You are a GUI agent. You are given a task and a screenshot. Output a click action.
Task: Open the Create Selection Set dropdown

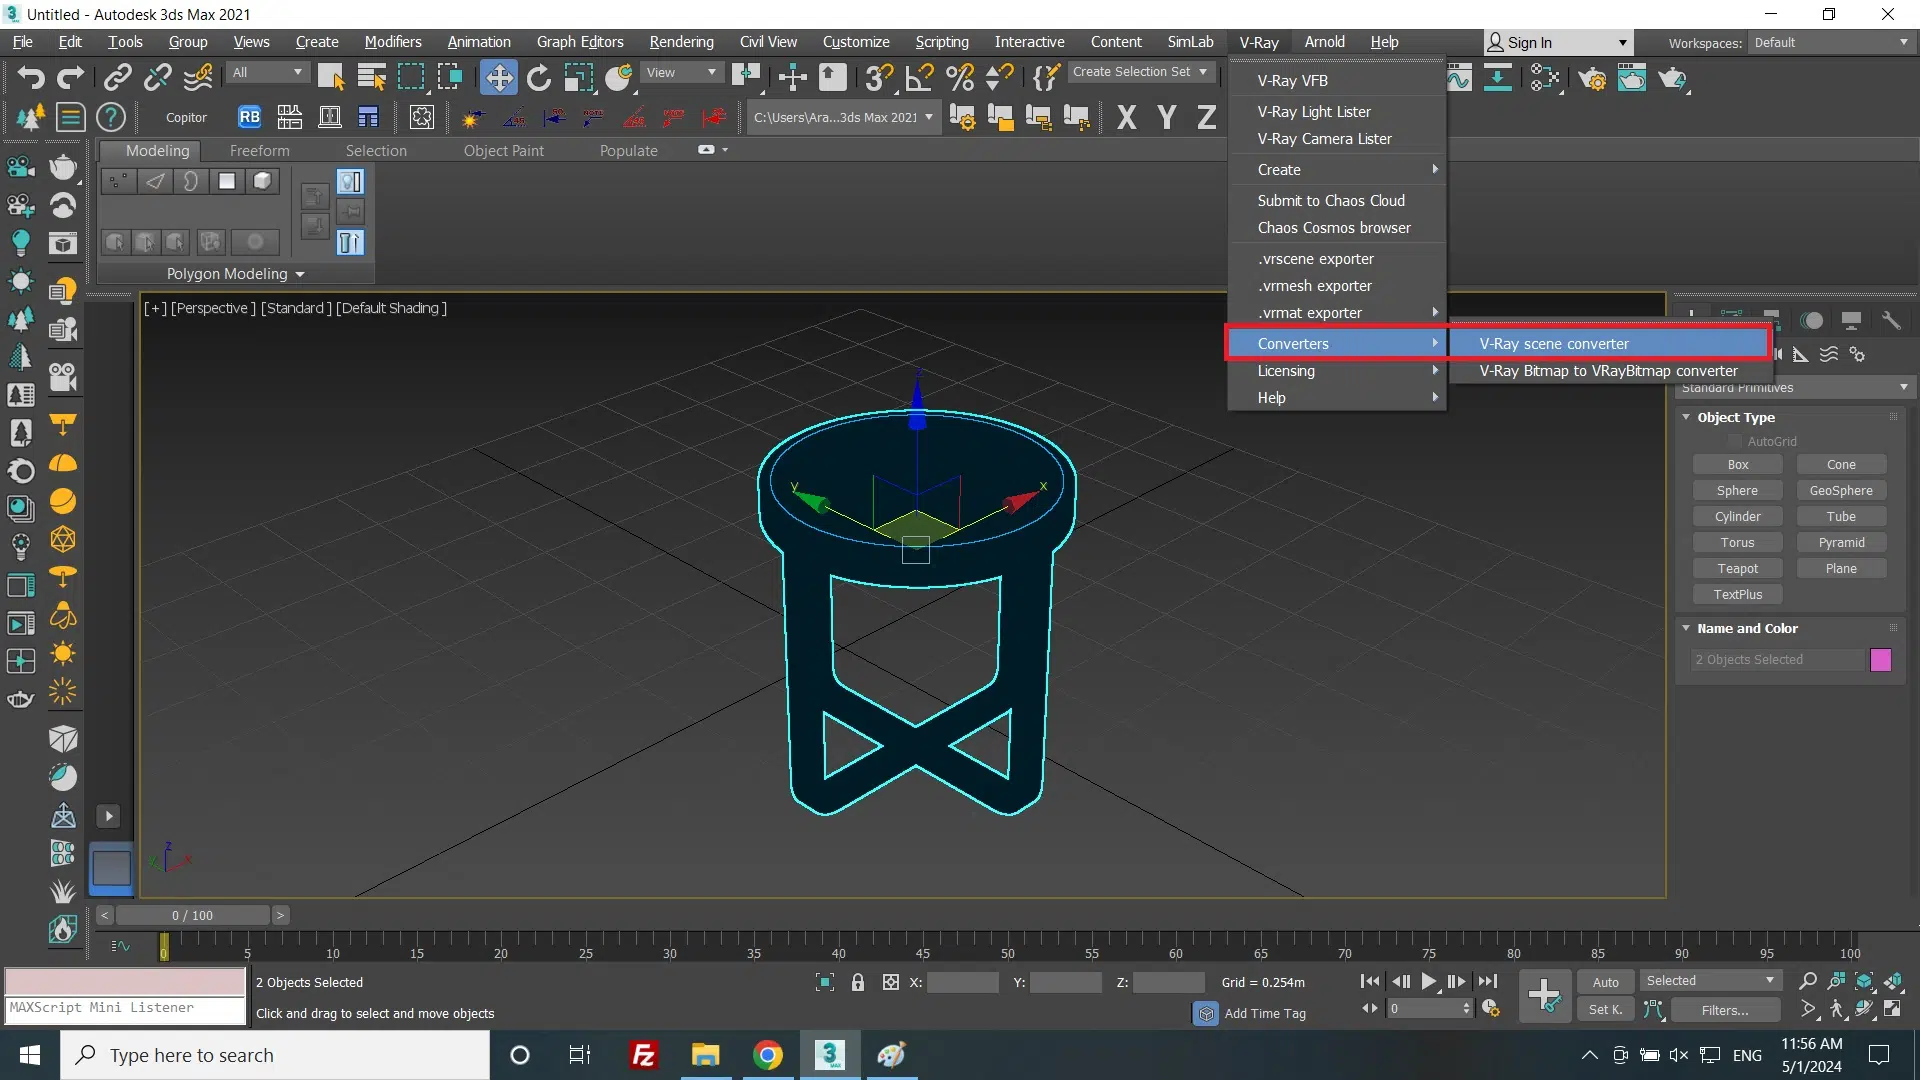coord(1140,72)
